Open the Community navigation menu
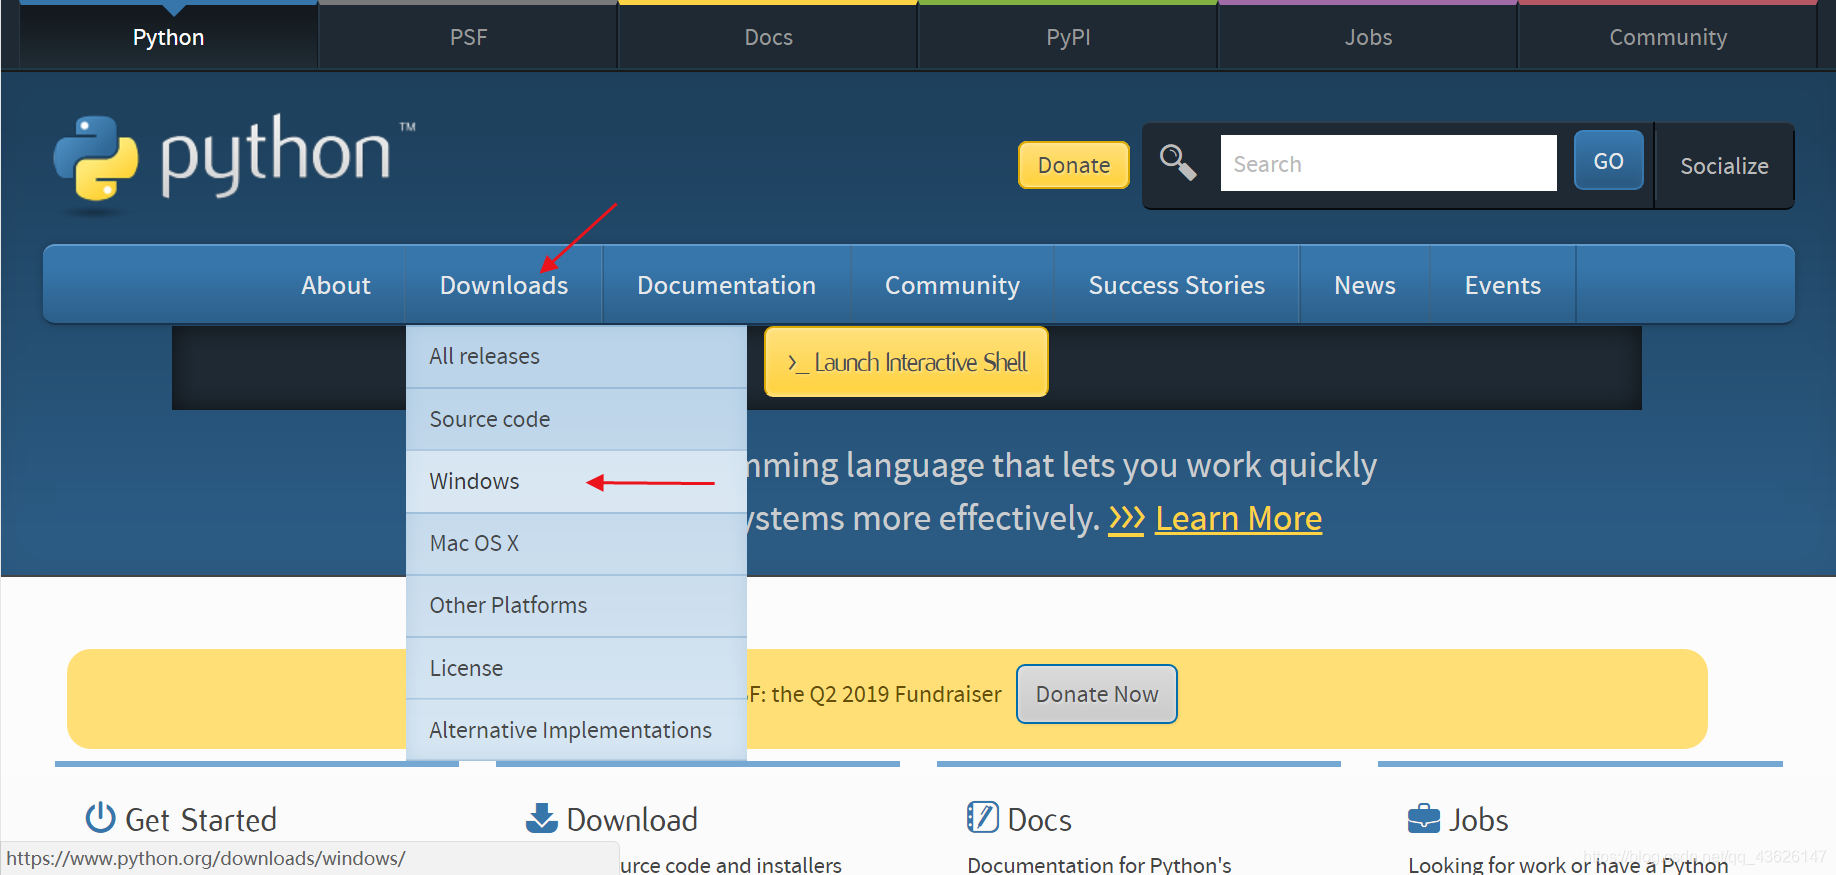 tap(953, 285)
